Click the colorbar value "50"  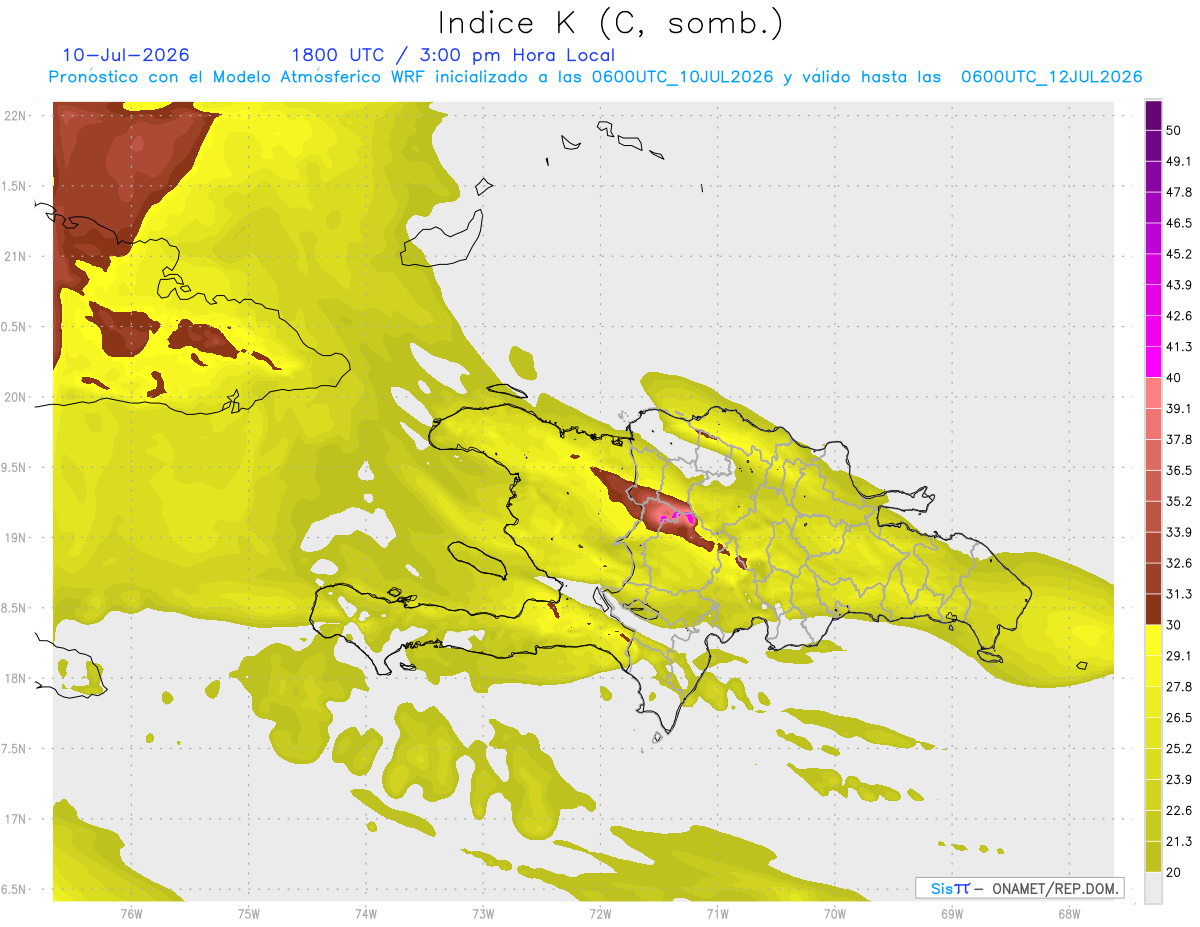[1174, 130]
